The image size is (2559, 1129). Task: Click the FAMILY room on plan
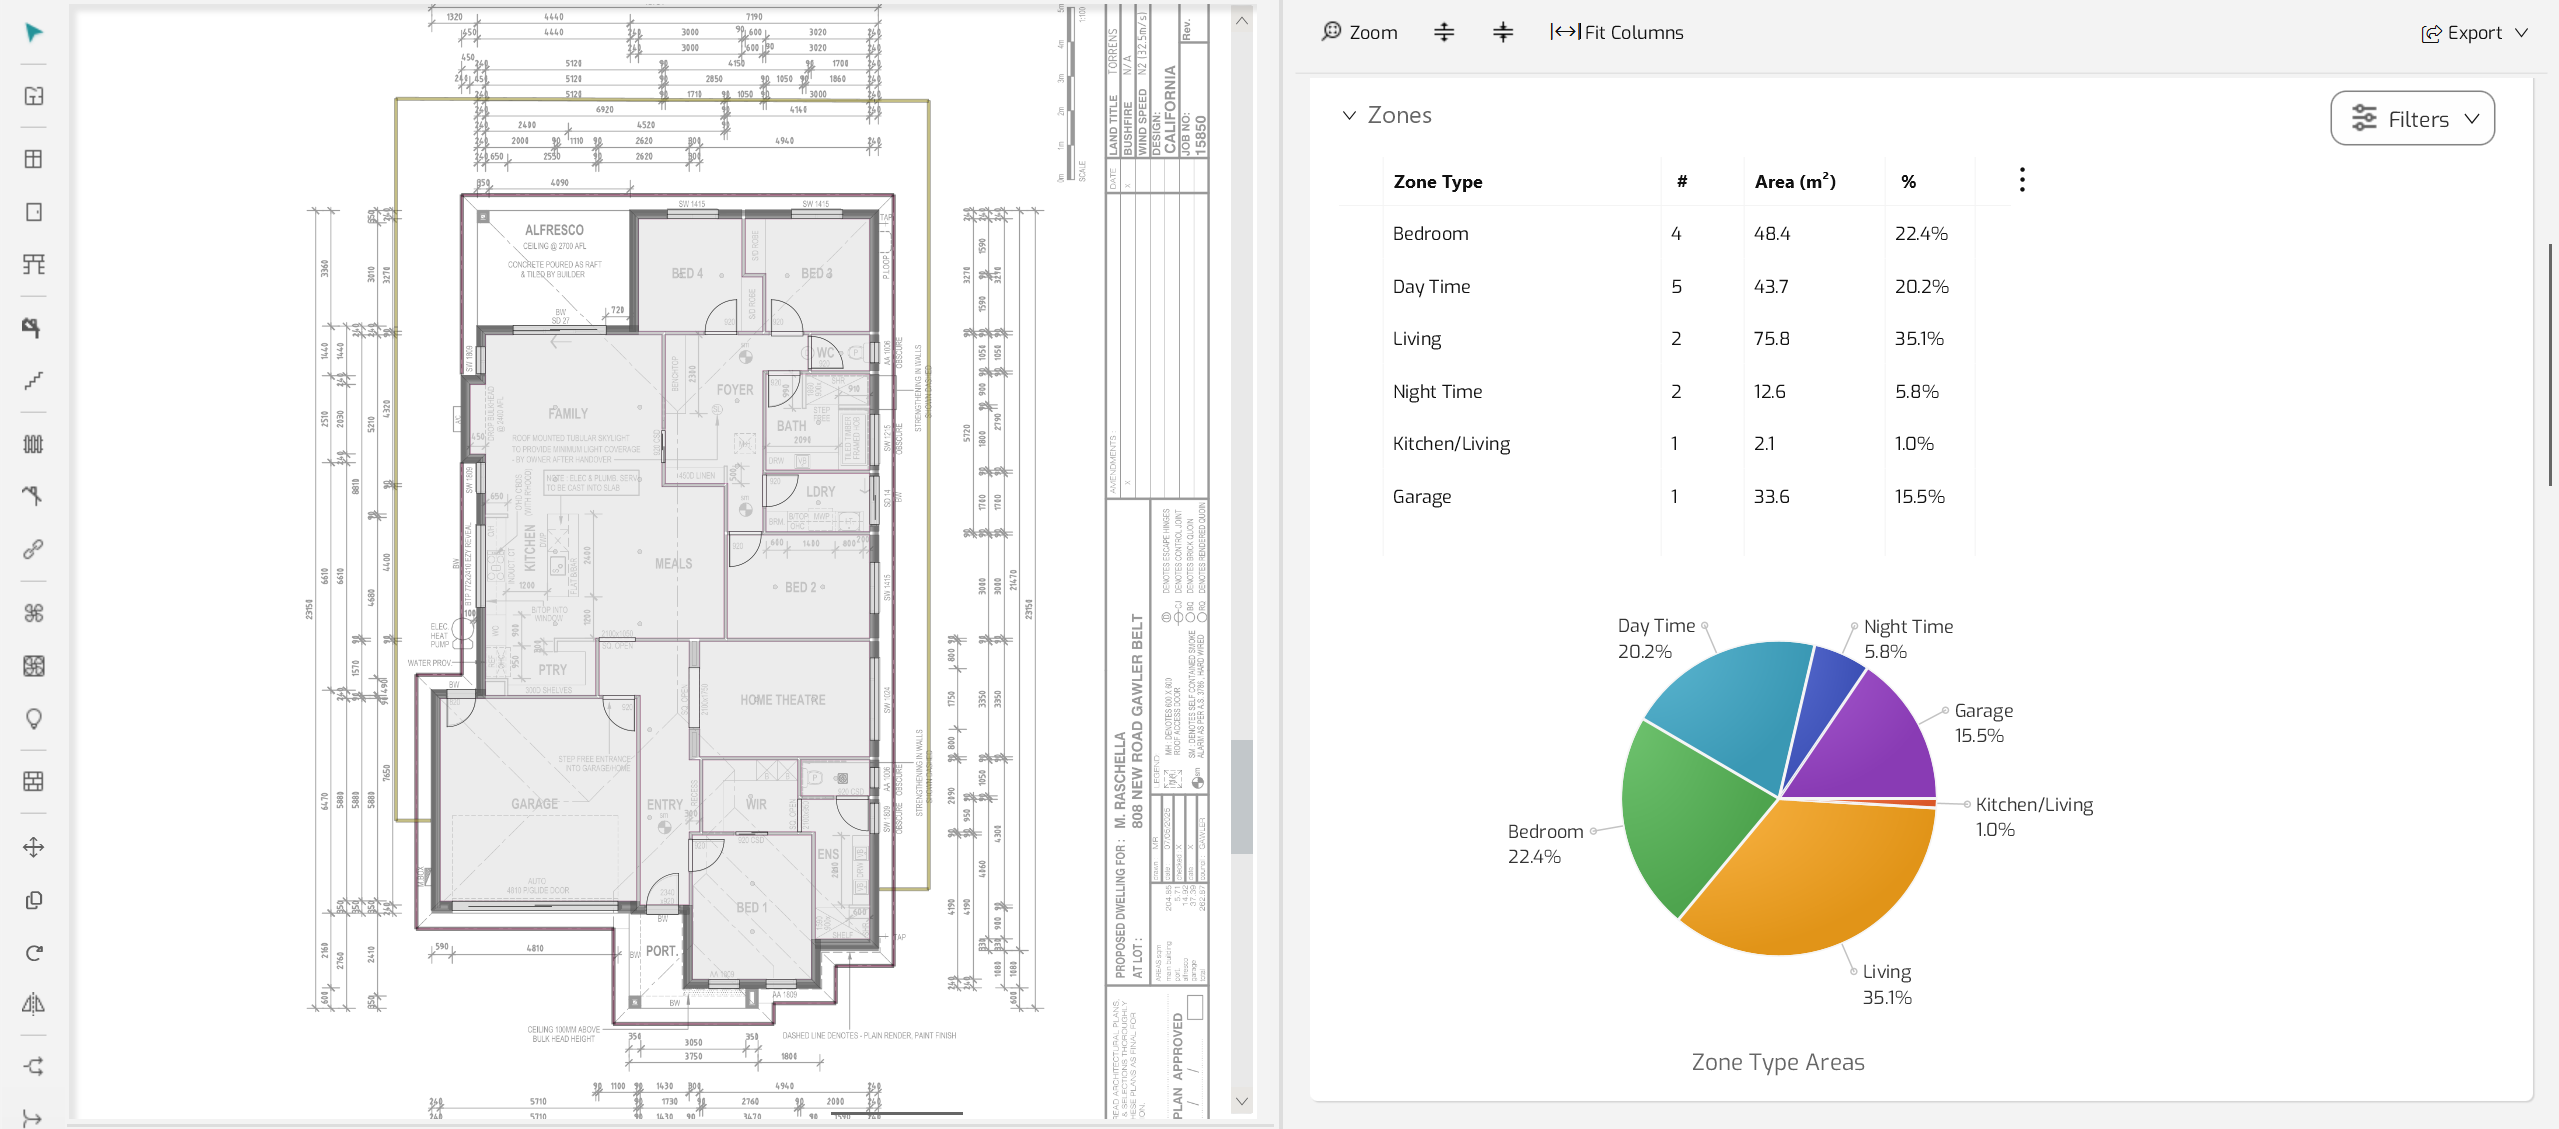[x=568, y=413]
